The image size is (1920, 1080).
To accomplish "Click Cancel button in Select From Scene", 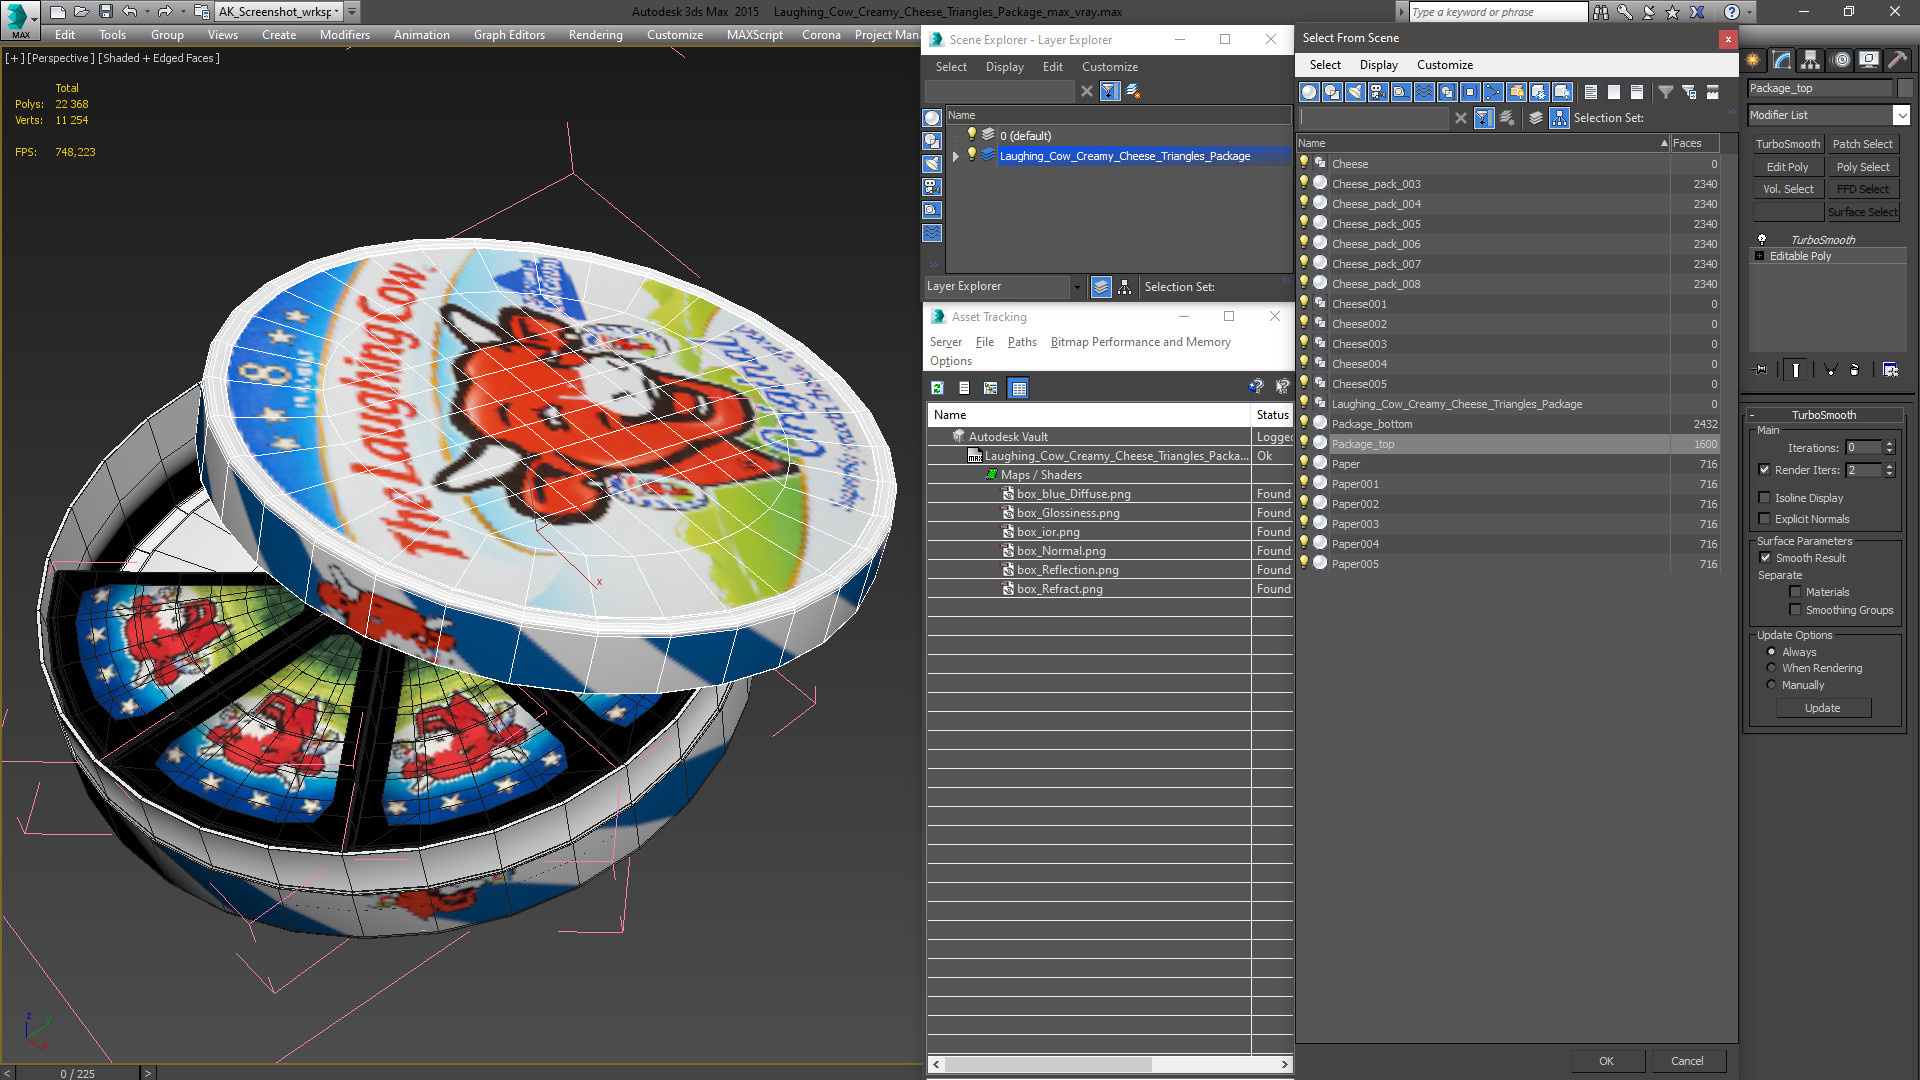I will tap(1687, 1061).
